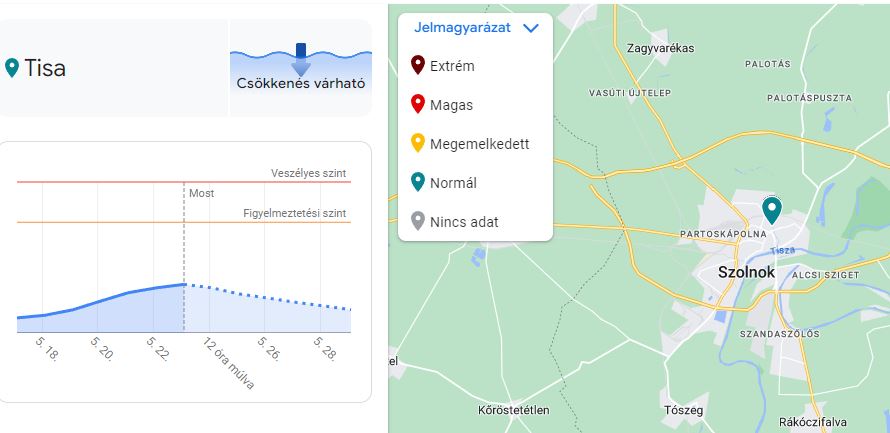The height and width of the screenshot is (433, 890).
Task: Click the teal Normál pin icon
Action: 418,183
